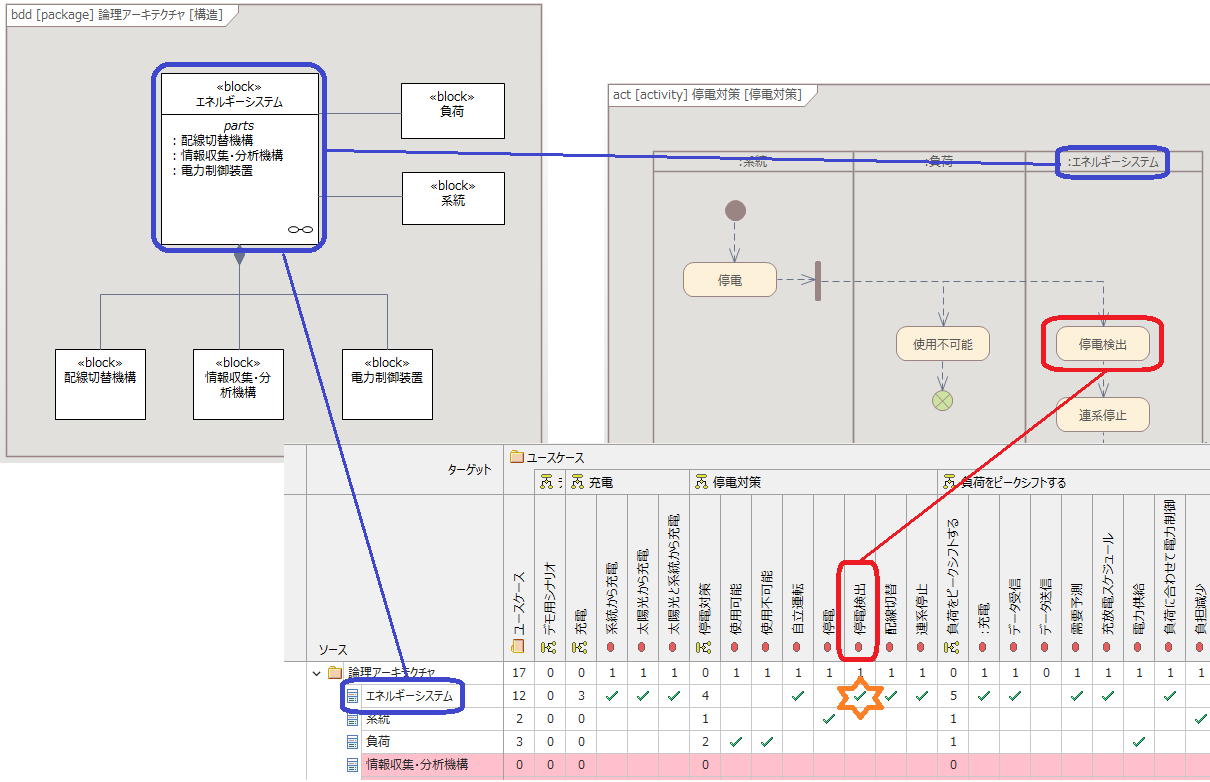Click the folder icon beside 論理アーキテクチャ
This screenshot has height=782, width=1210.
335,673
